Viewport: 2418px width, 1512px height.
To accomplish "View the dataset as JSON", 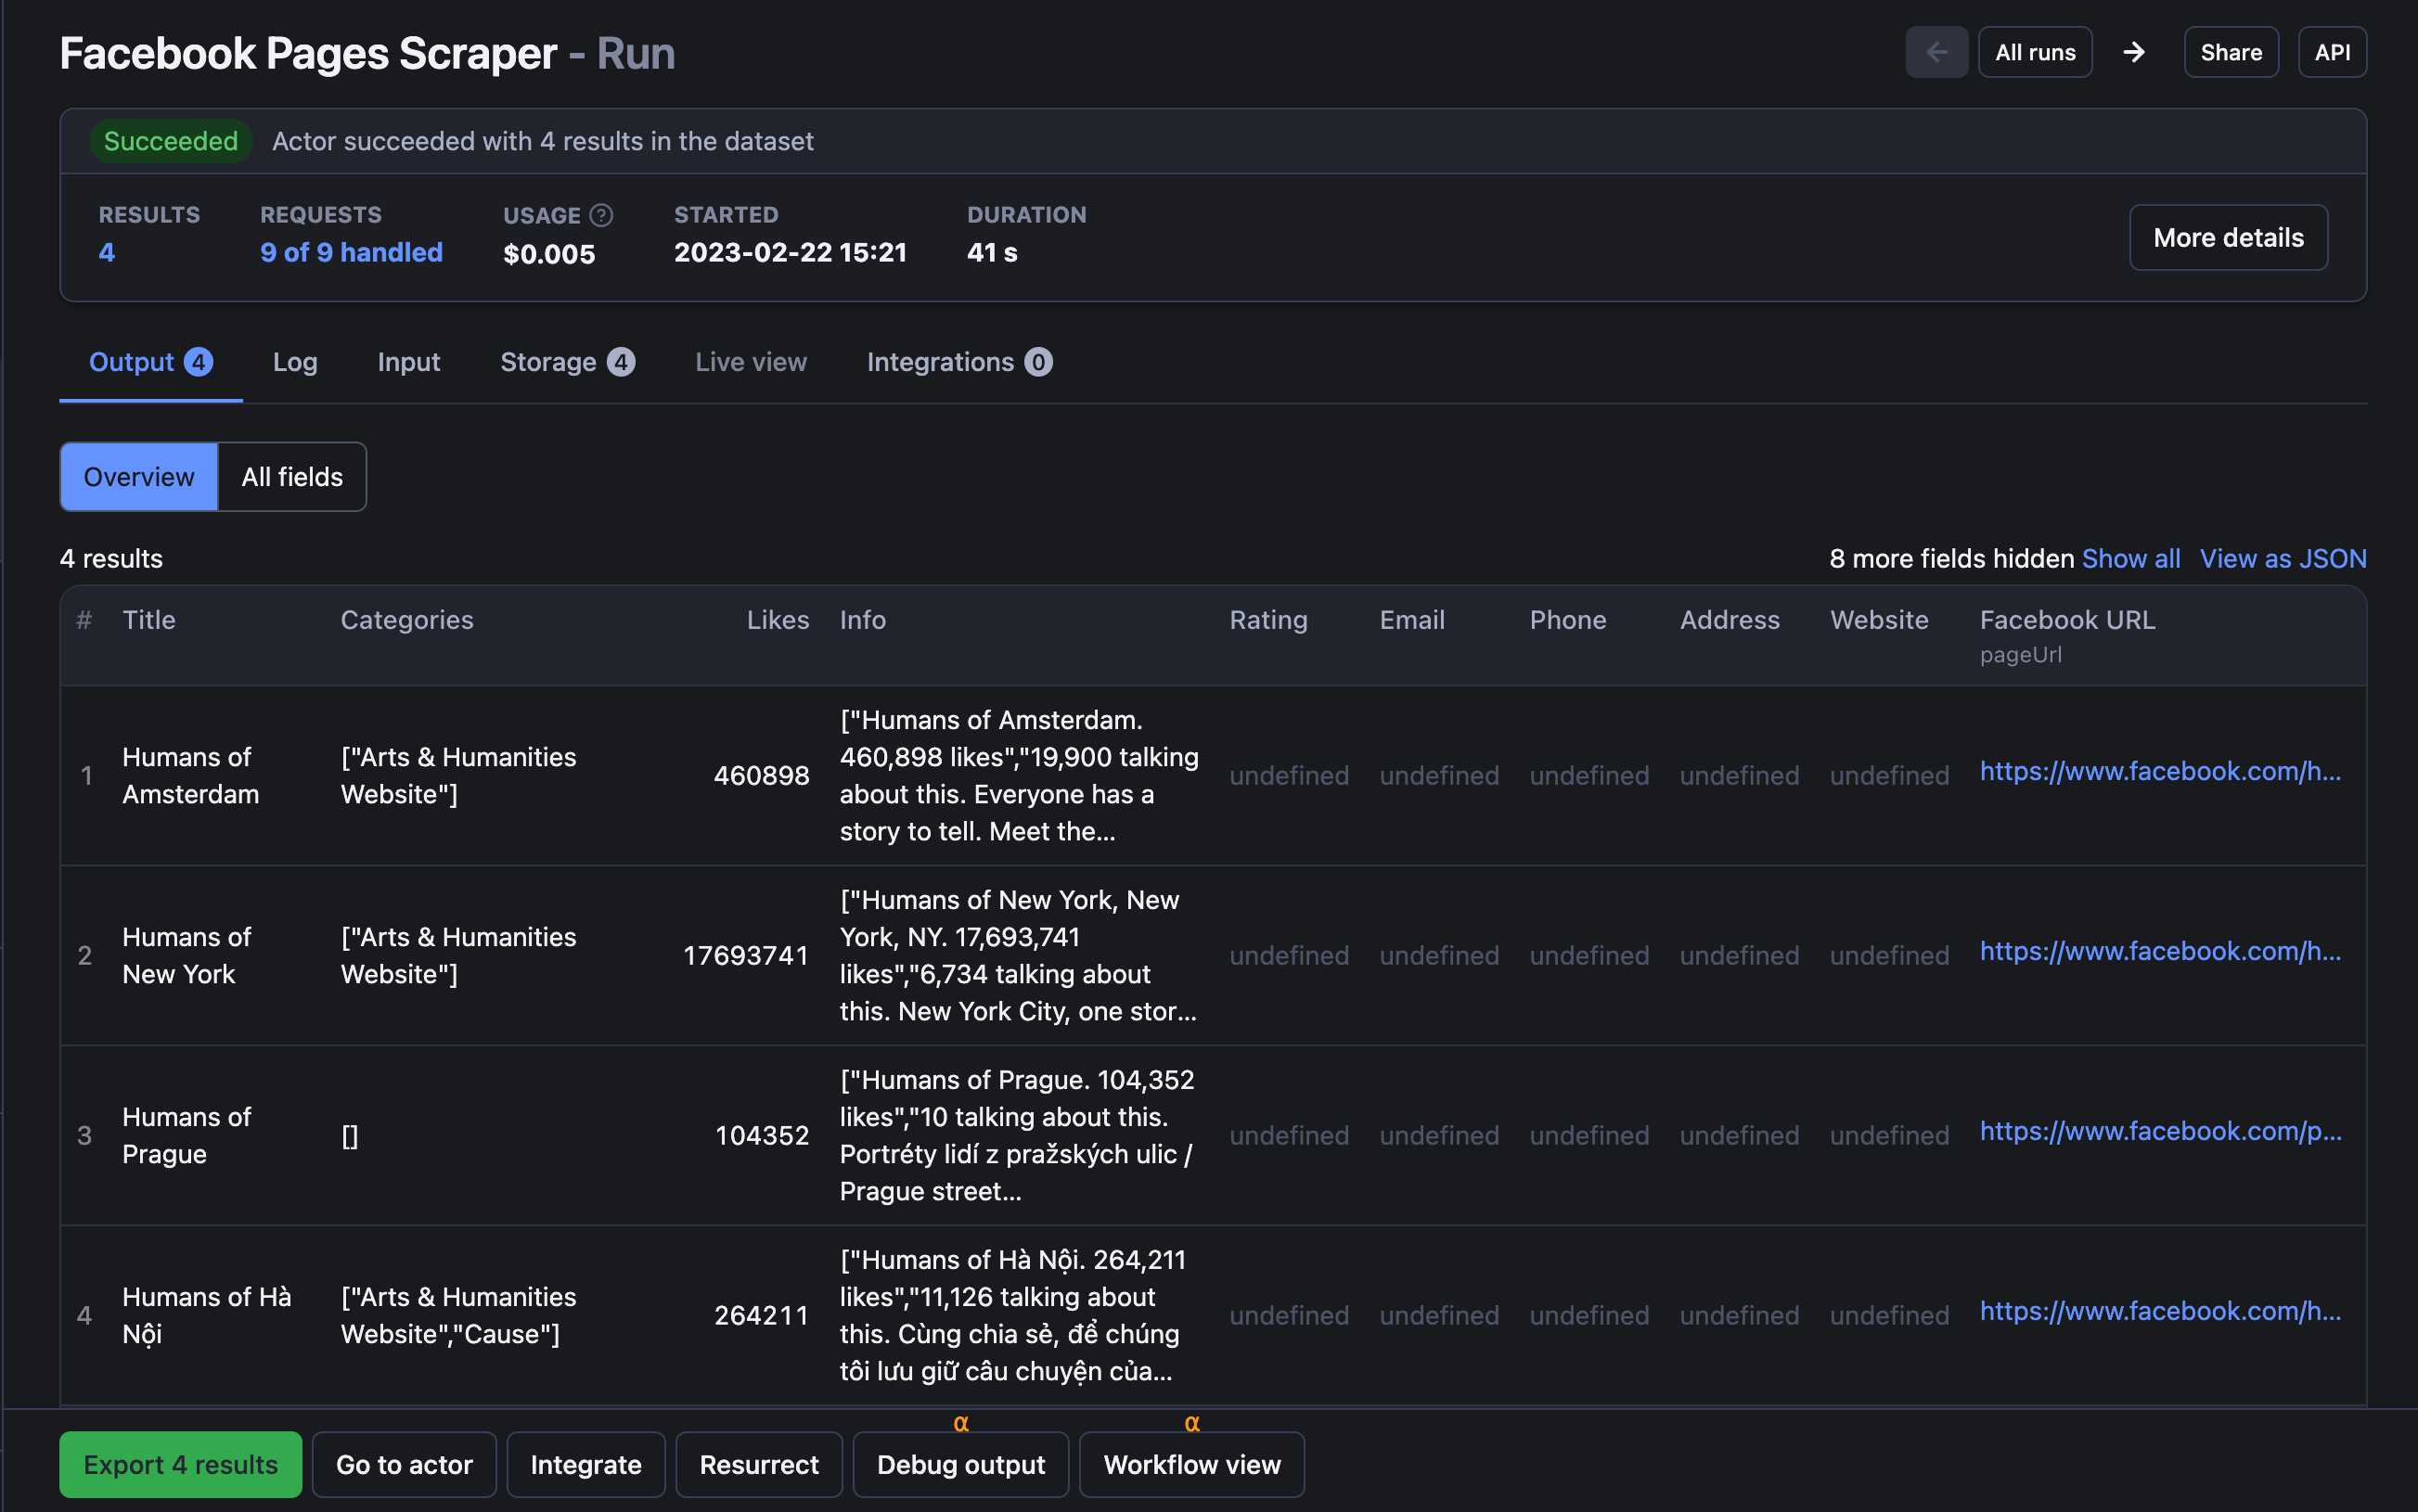I will [x=2283, y=558].
